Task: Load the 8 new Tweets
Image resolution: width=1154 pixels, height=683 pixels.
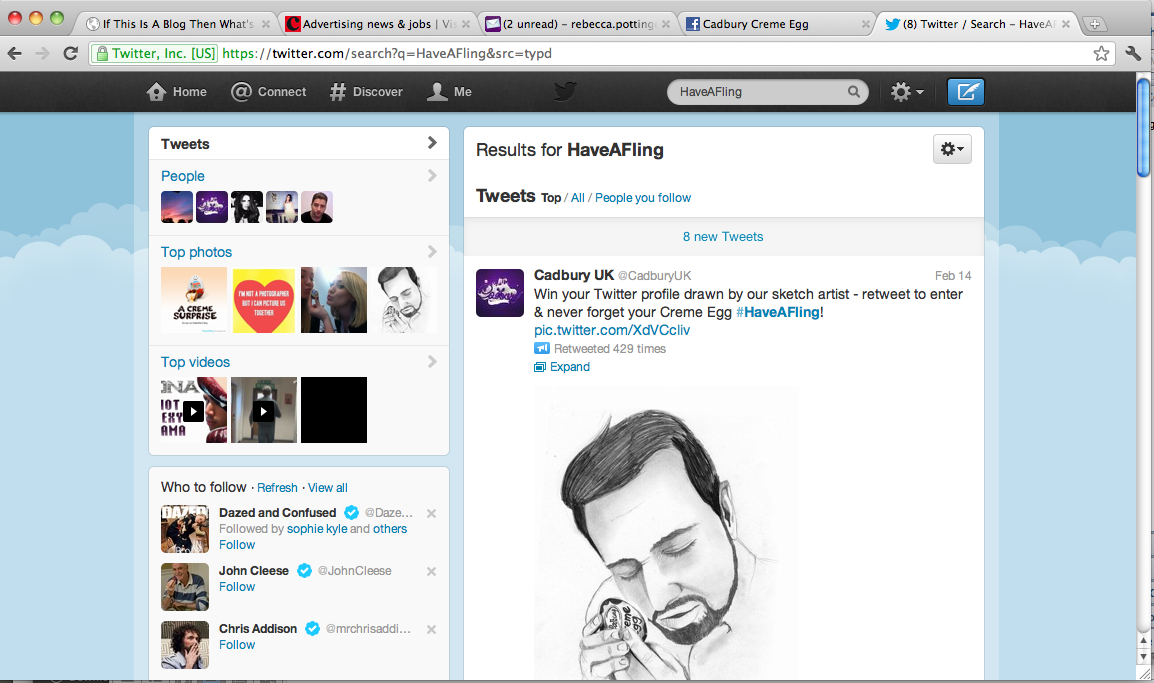Action: point(723,236)
